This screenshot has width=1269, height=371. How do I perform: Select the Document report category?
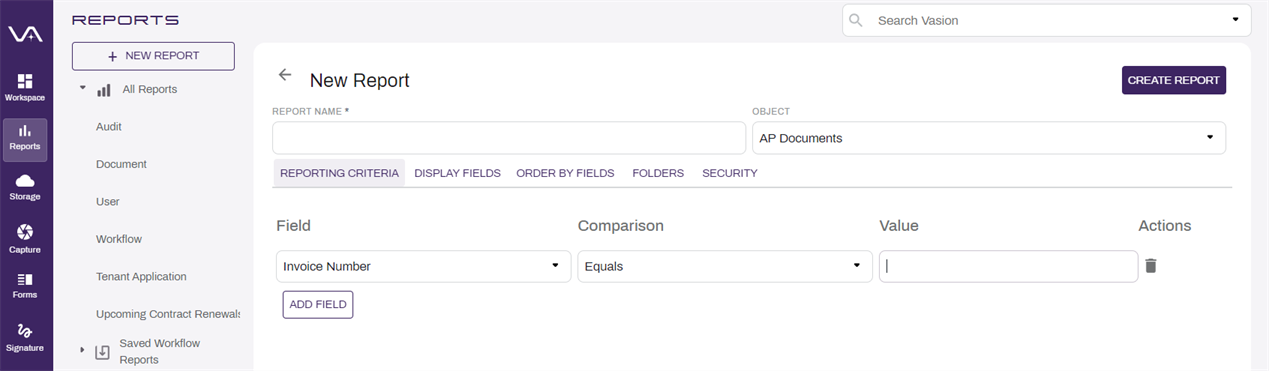121,164
